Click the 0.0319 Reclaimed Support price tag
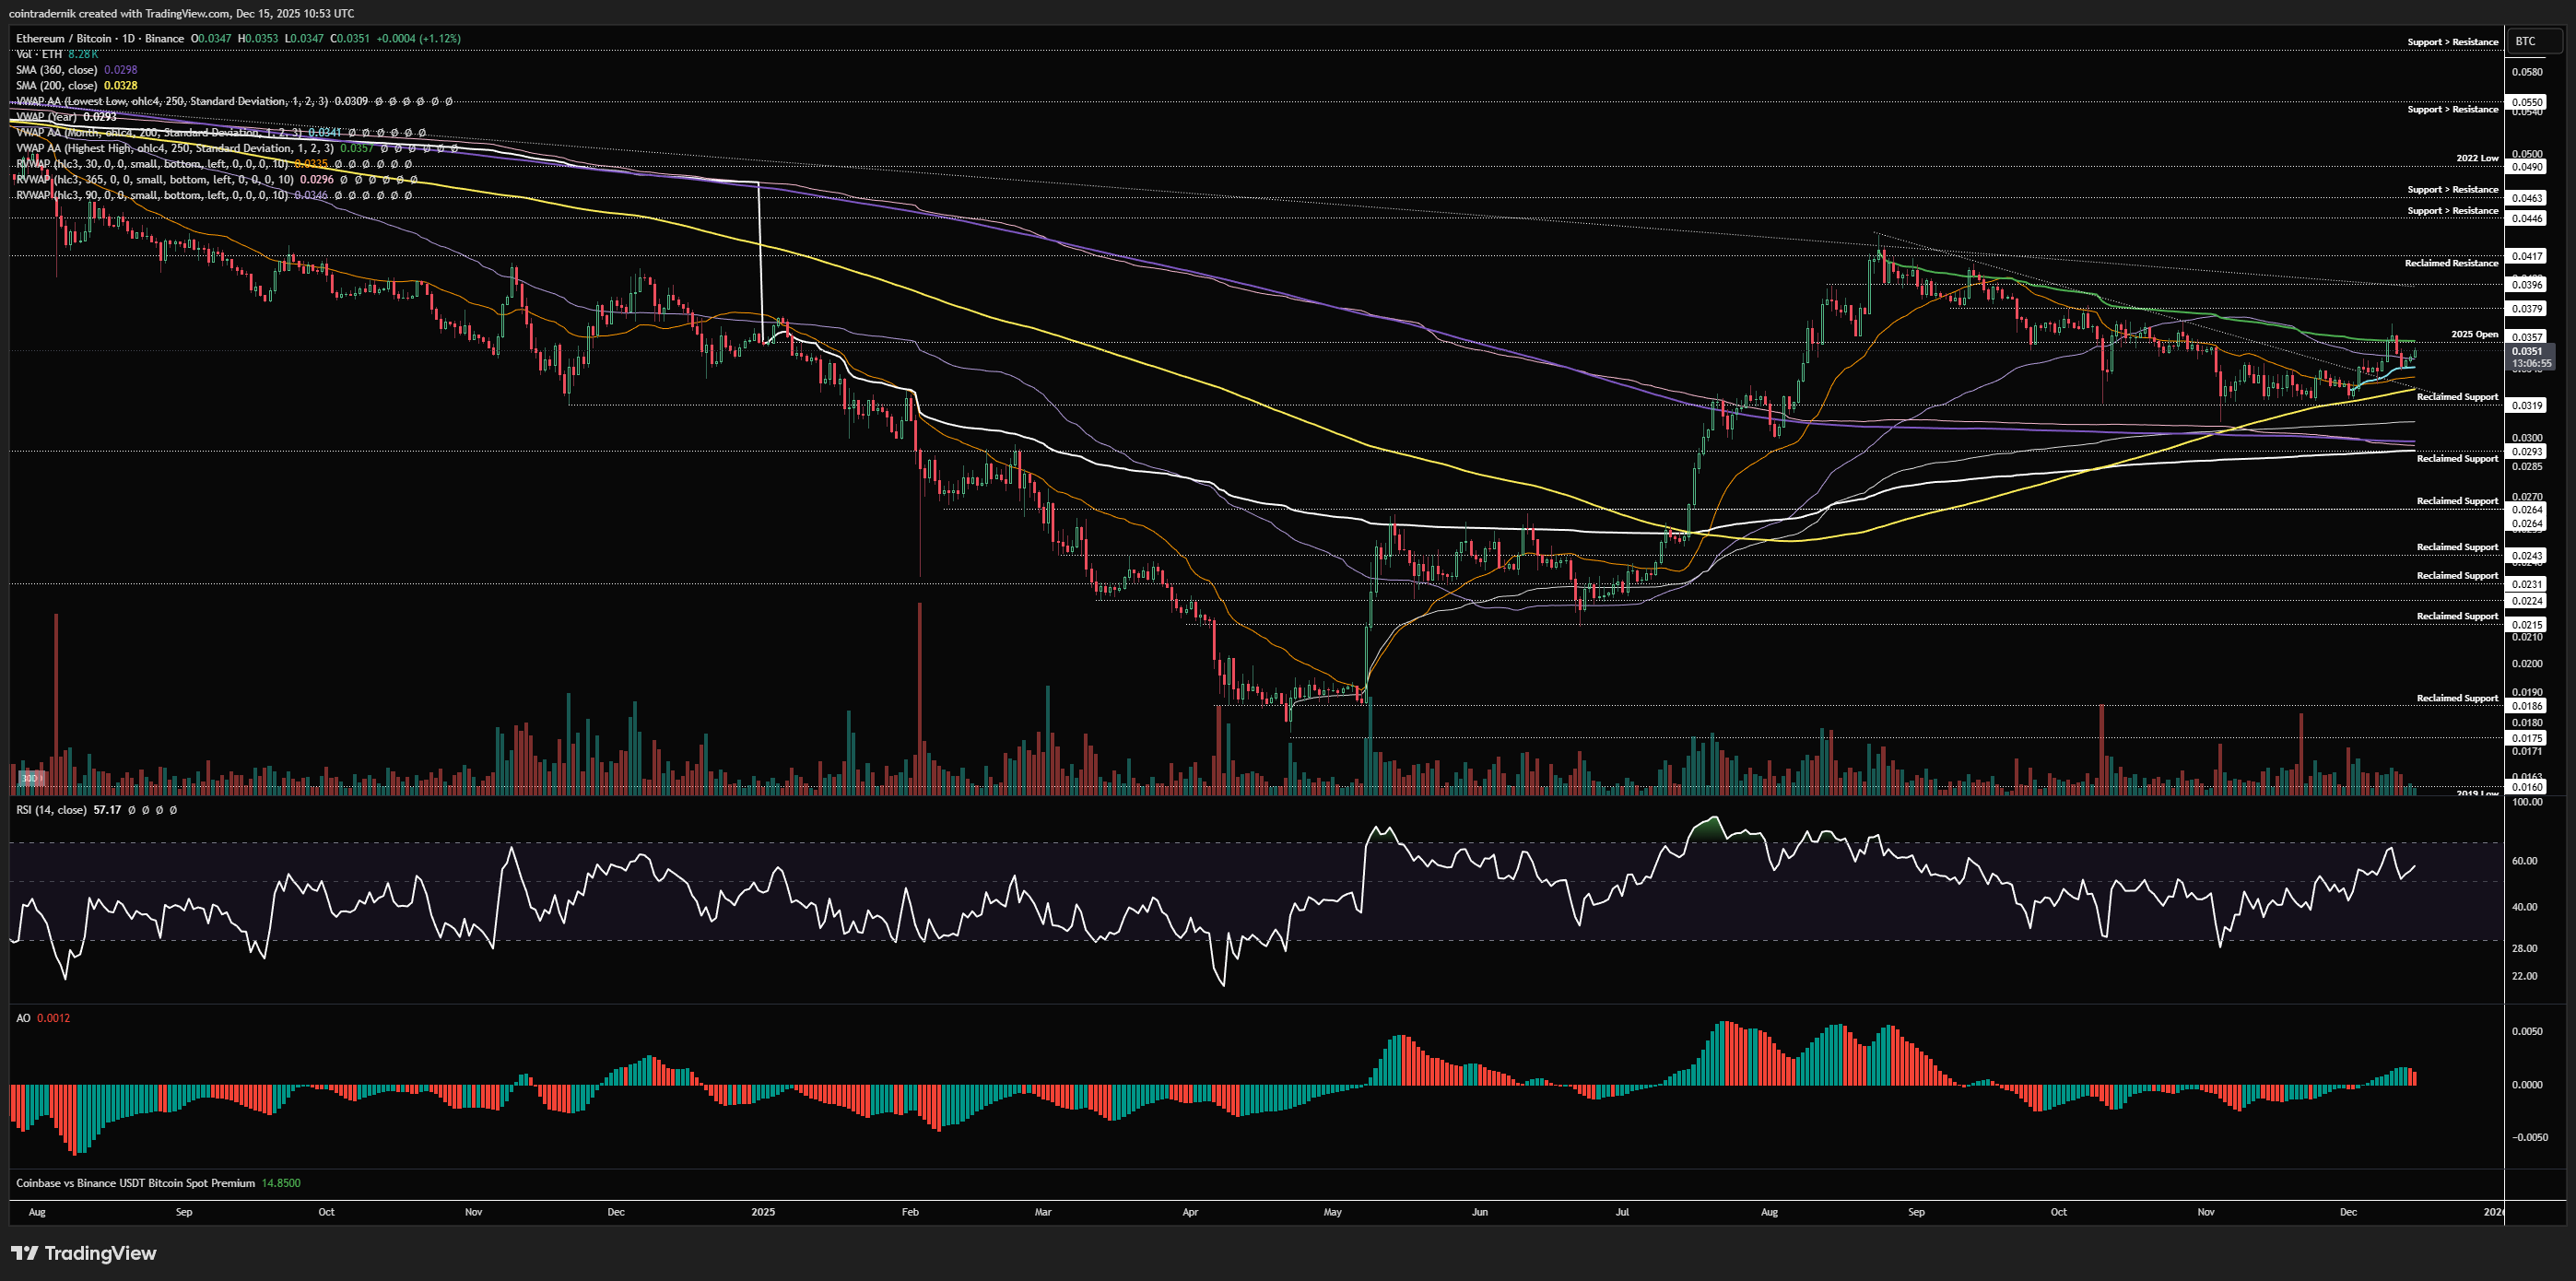Viewport: 2576px width, 1281px height. click(x=2526, y=405)
